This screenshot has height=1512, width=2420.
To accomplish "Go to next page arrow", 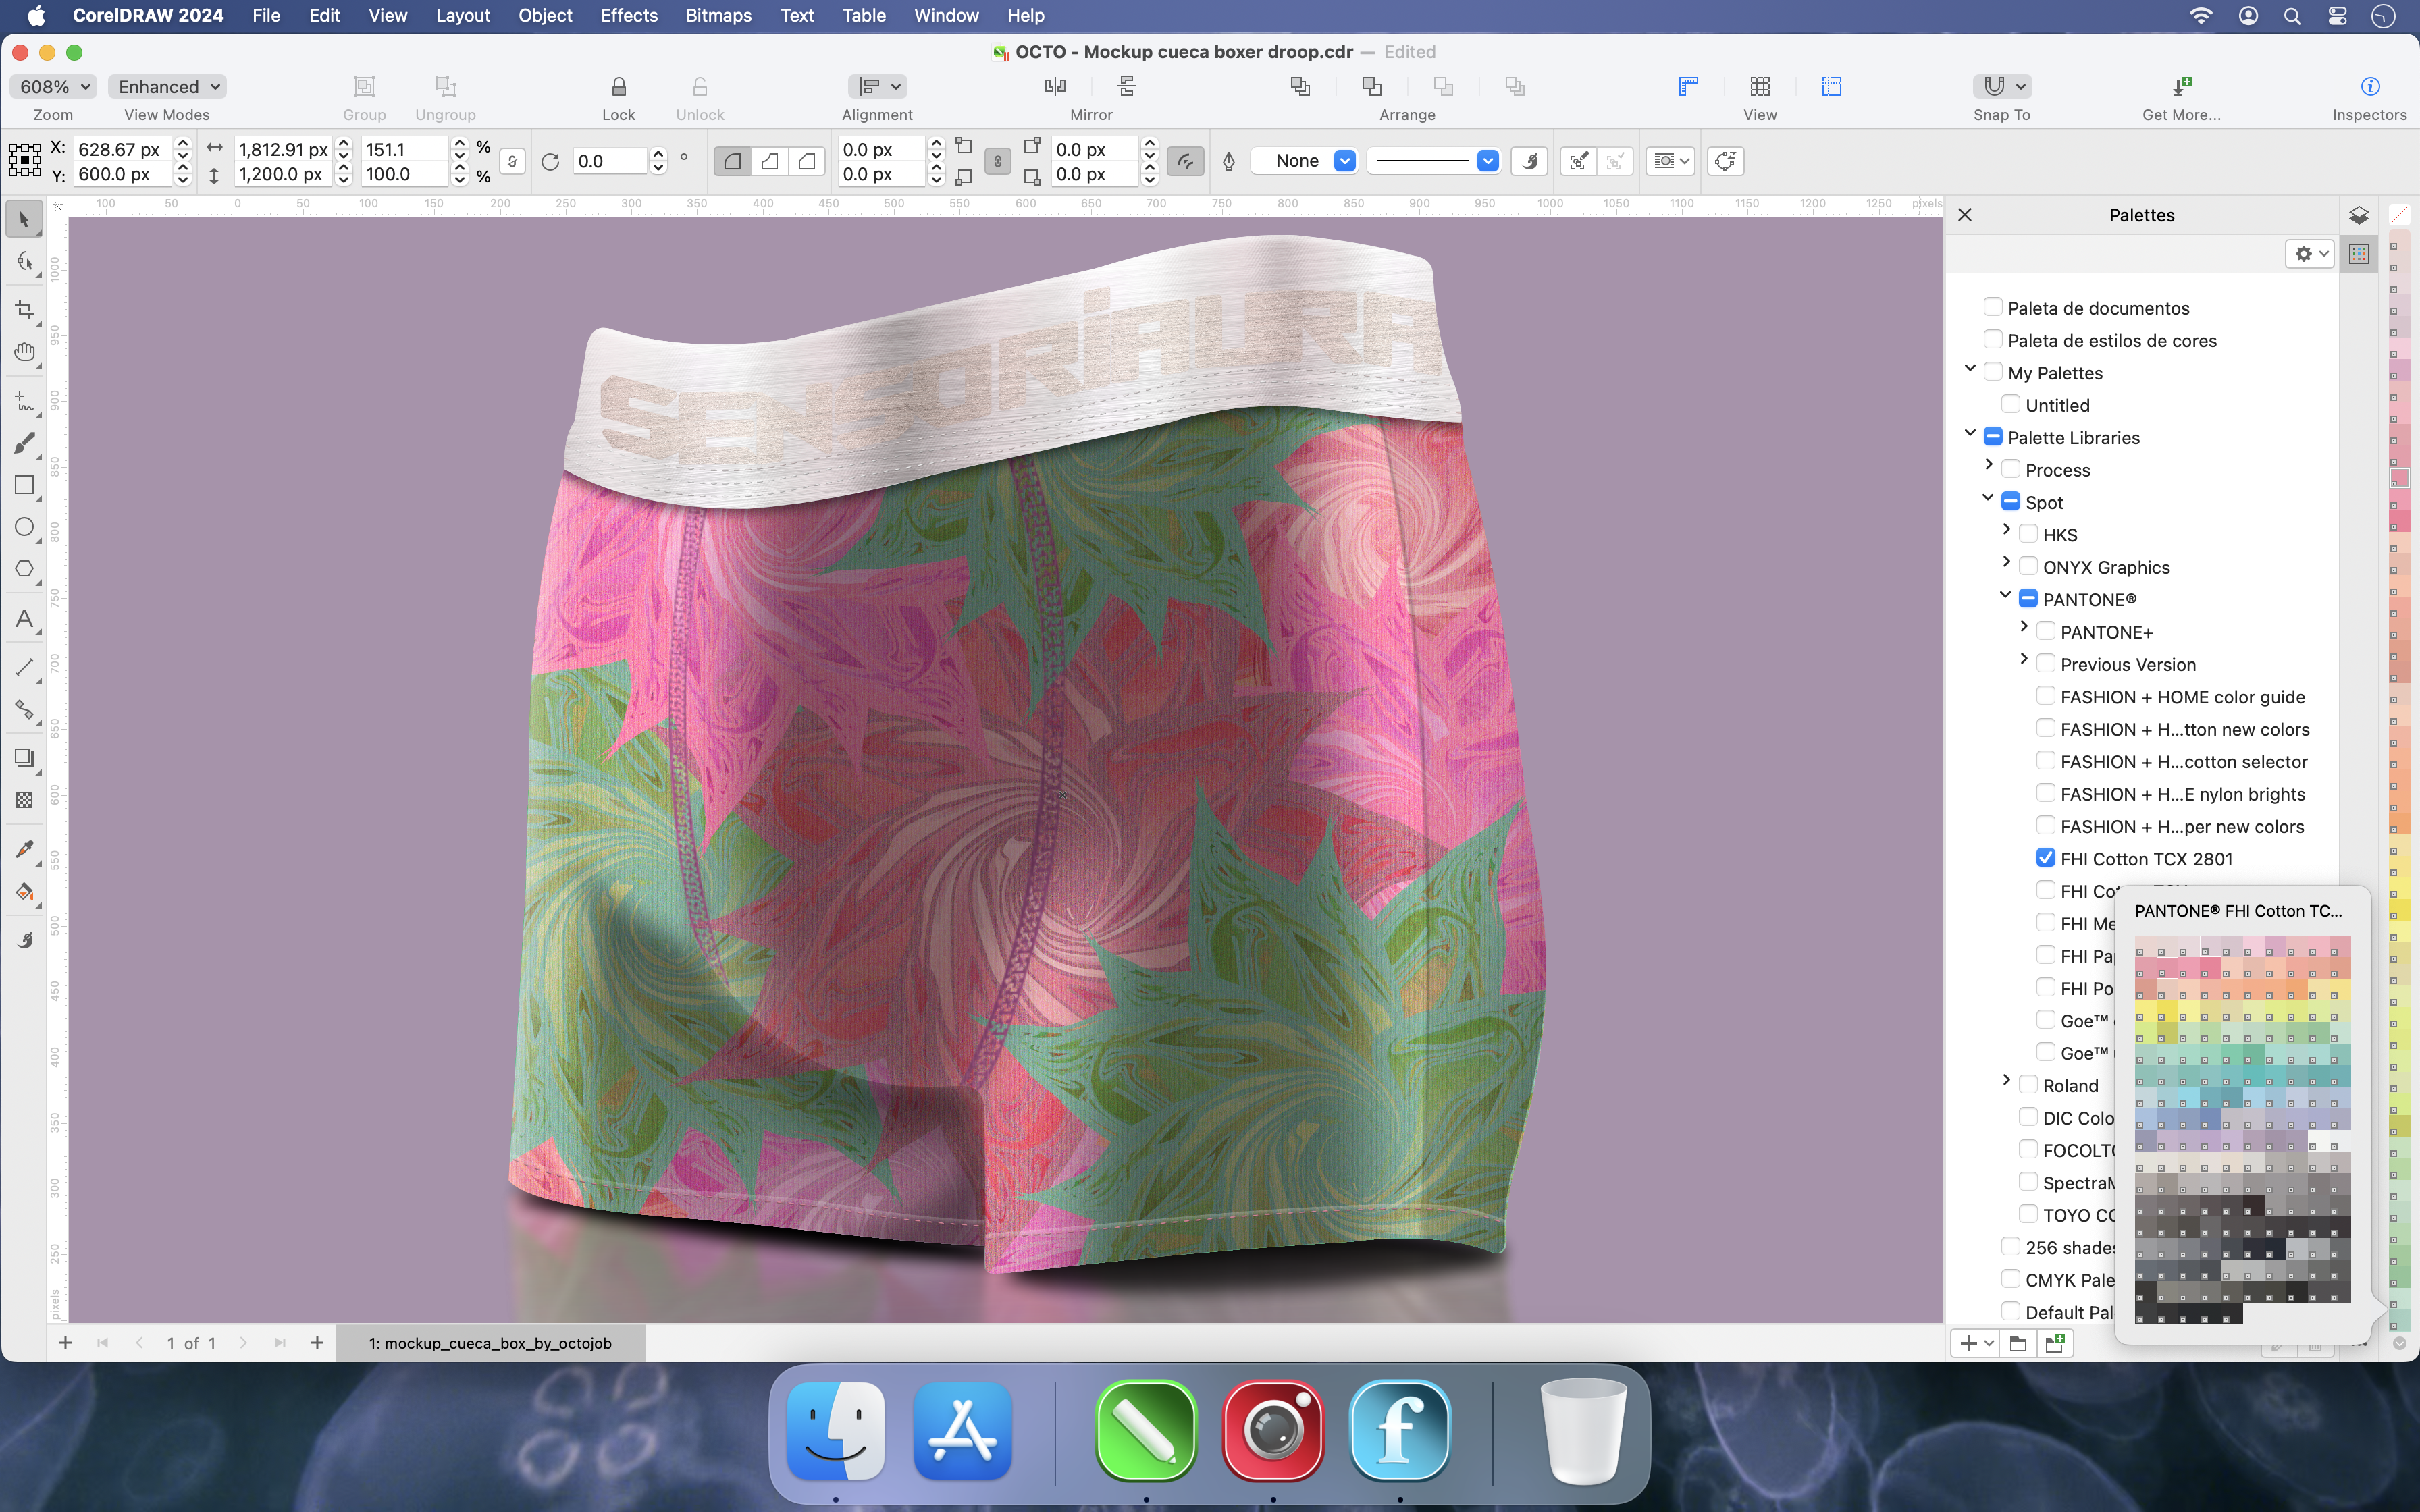I will pos(243,1343).
